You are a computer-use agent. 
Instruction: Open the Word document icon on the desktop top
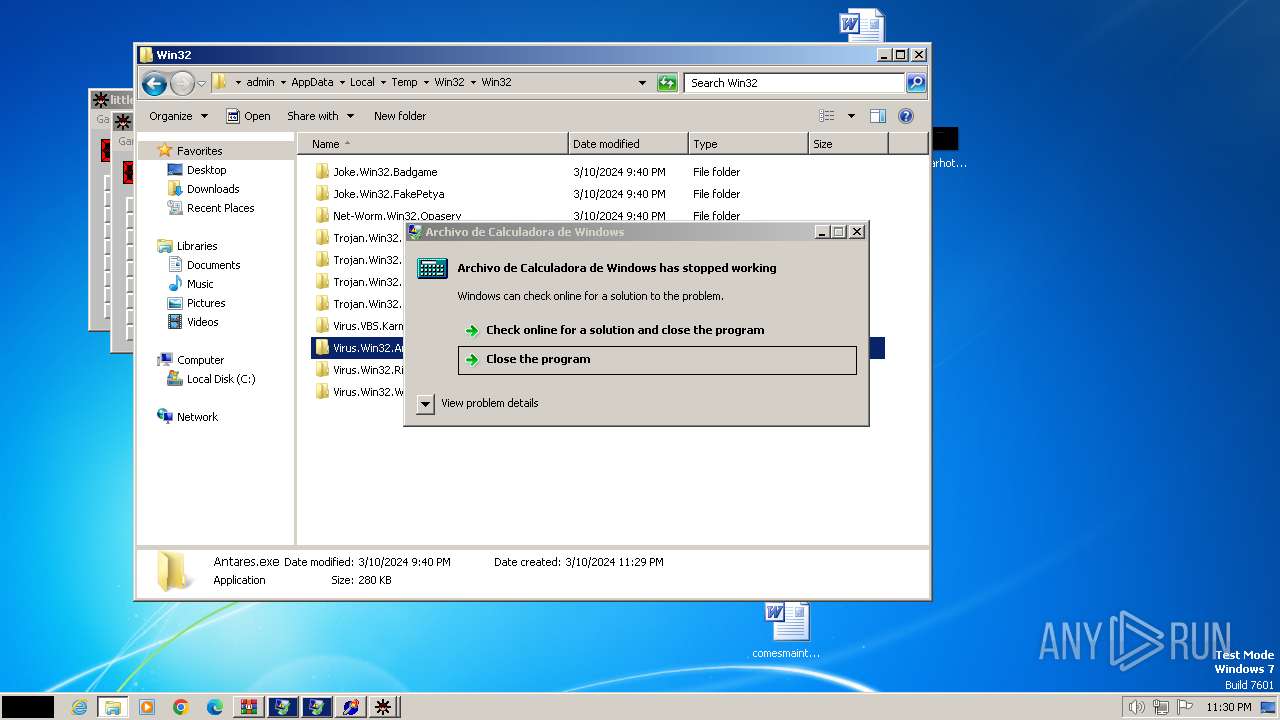861,24
